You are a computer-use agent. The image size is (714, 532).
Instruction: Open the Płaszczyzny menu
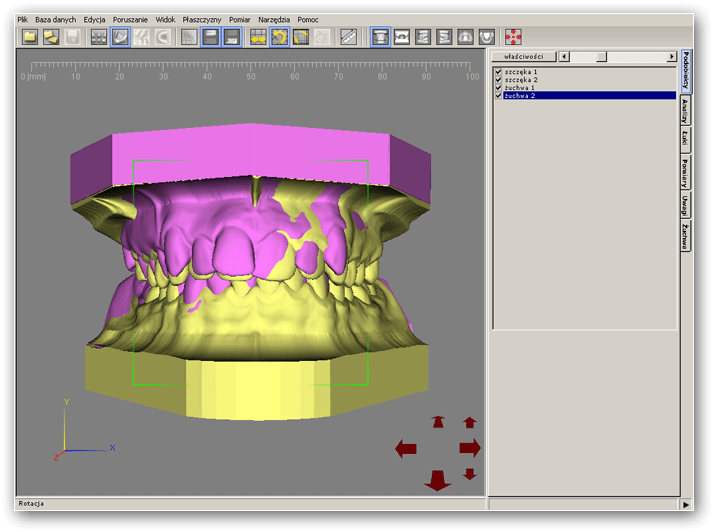pos(202,20)
